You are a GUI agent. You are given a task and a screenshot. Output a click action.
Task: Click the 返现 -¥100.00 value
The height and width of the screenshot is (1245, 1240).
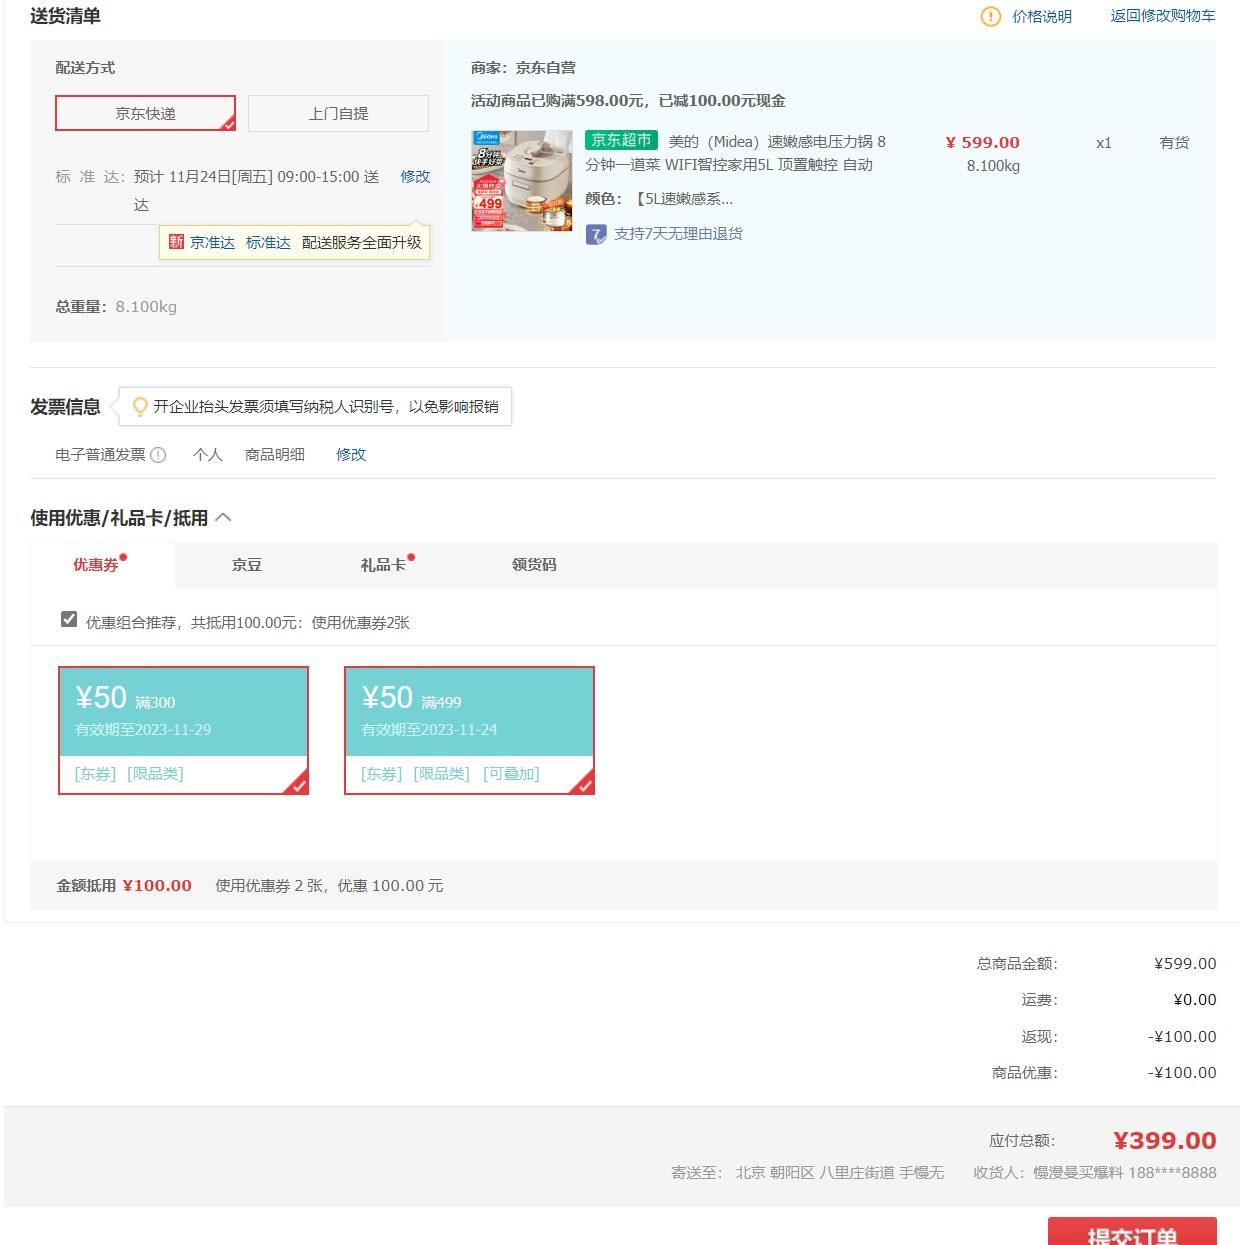(1182, 1037)
